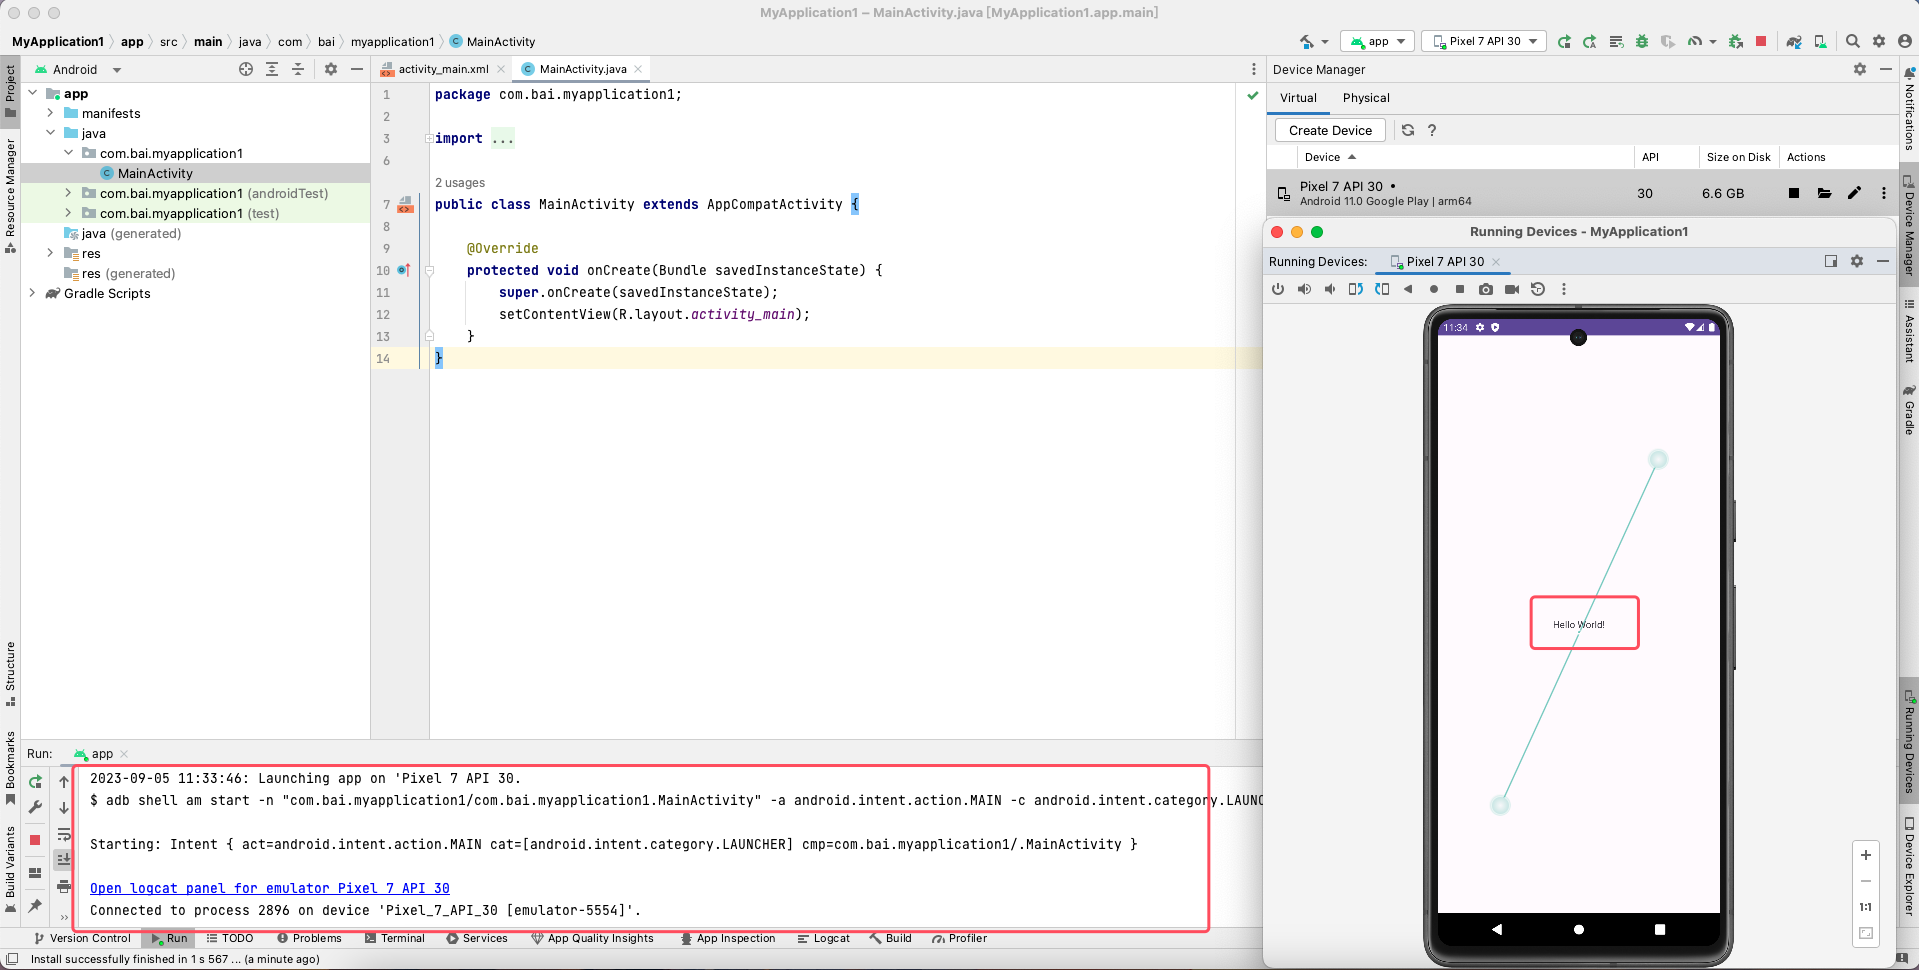Open the profiler dropdown arrow in toolbar
Image resolution: width=1919 pixels, height=970 pixels.
click(1713, 41)
